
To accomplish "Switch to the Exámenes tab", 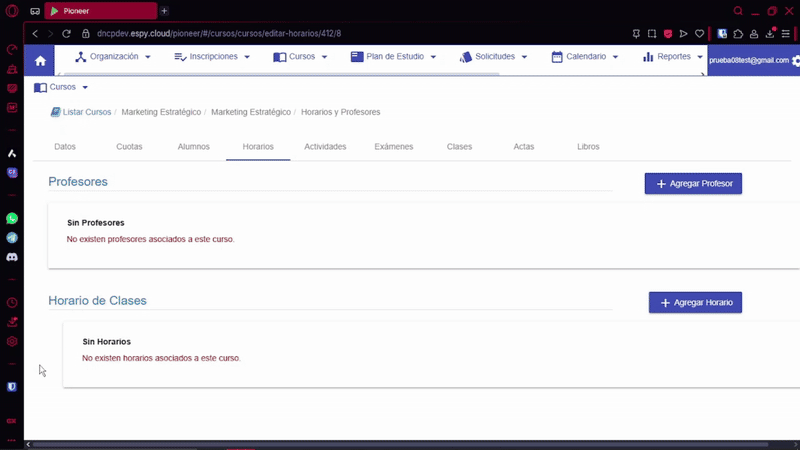I will point(393,147).
